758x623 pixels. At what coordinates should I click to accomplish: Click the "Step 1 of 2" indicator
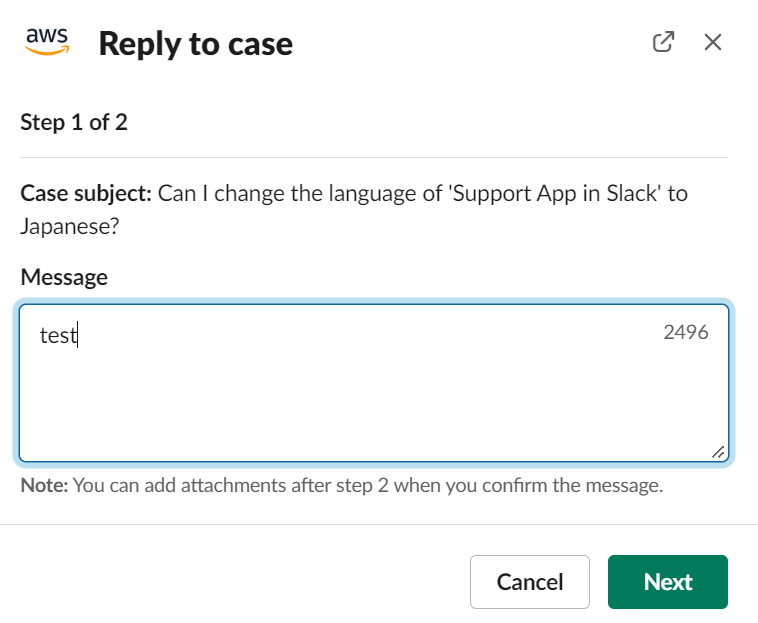click(x=74, y=122)
